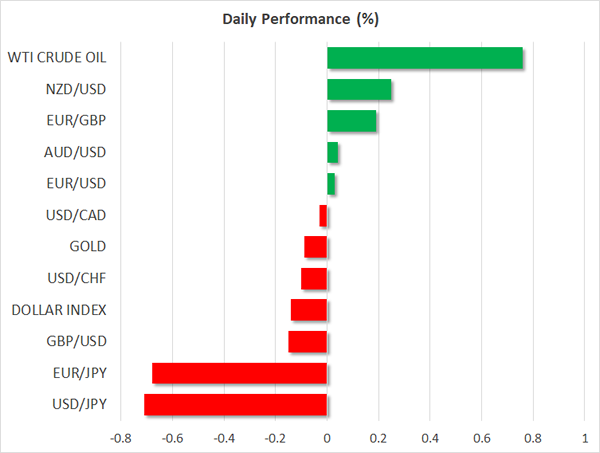Select the USD/JPY long red bar
Screen dimensions: 600x453
click(x=236, y=404)
